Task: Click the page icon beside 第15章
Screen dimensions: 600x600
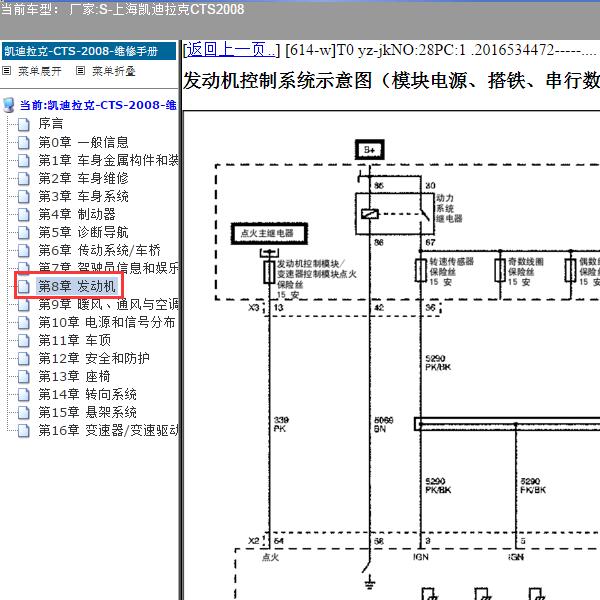Action: [x=24, y=412]
